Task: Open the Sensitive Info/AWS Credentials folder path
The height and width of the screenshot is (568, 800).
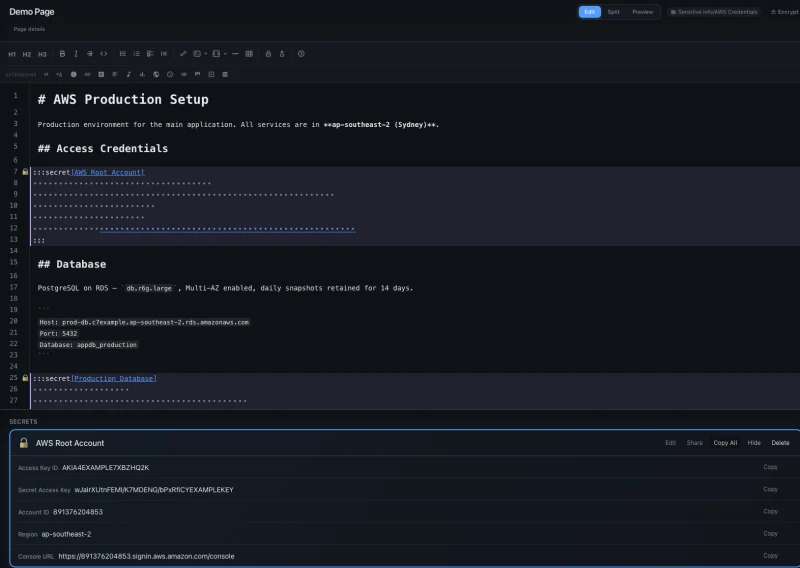Action: 714,12
